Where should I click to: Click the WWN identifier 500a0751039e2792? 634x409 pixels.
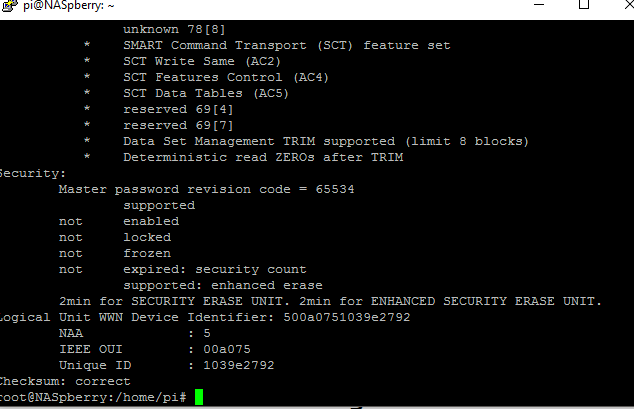[x=347, y=317]
